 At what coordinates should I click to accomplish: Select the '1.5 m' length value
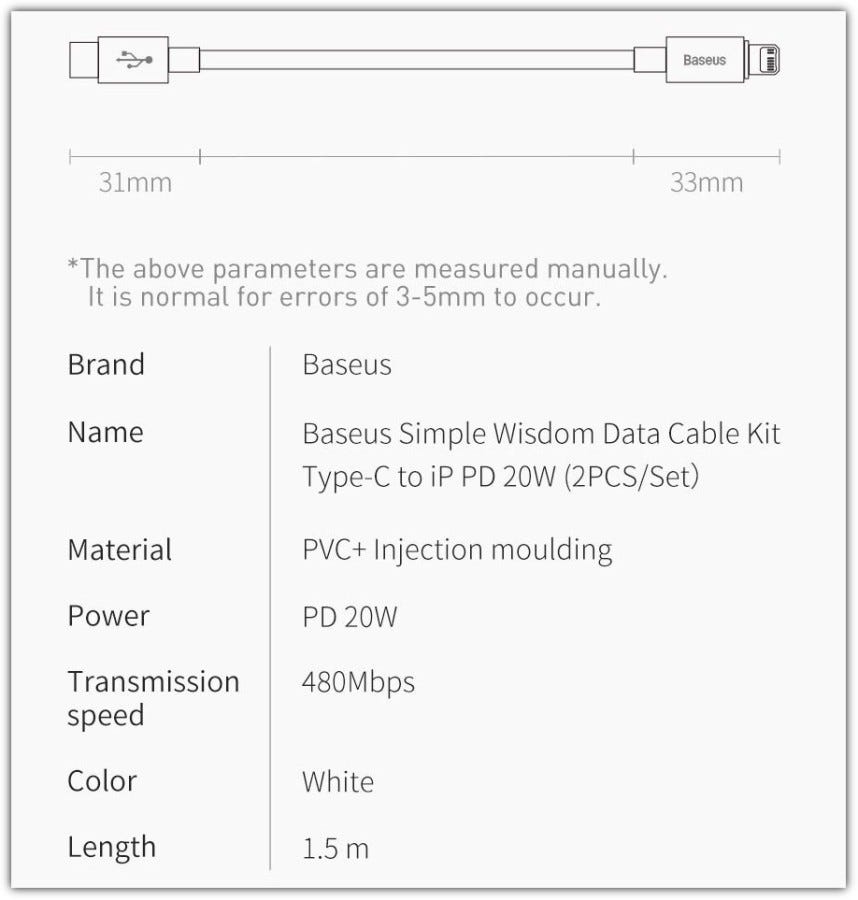[x=335, y=850]
